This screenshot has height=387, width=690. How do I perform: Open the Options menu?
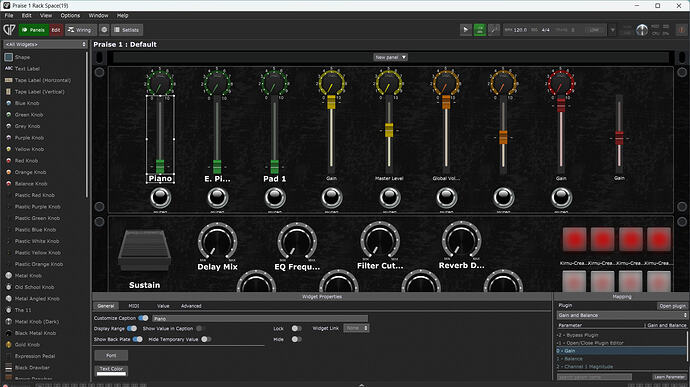(70, 15)
